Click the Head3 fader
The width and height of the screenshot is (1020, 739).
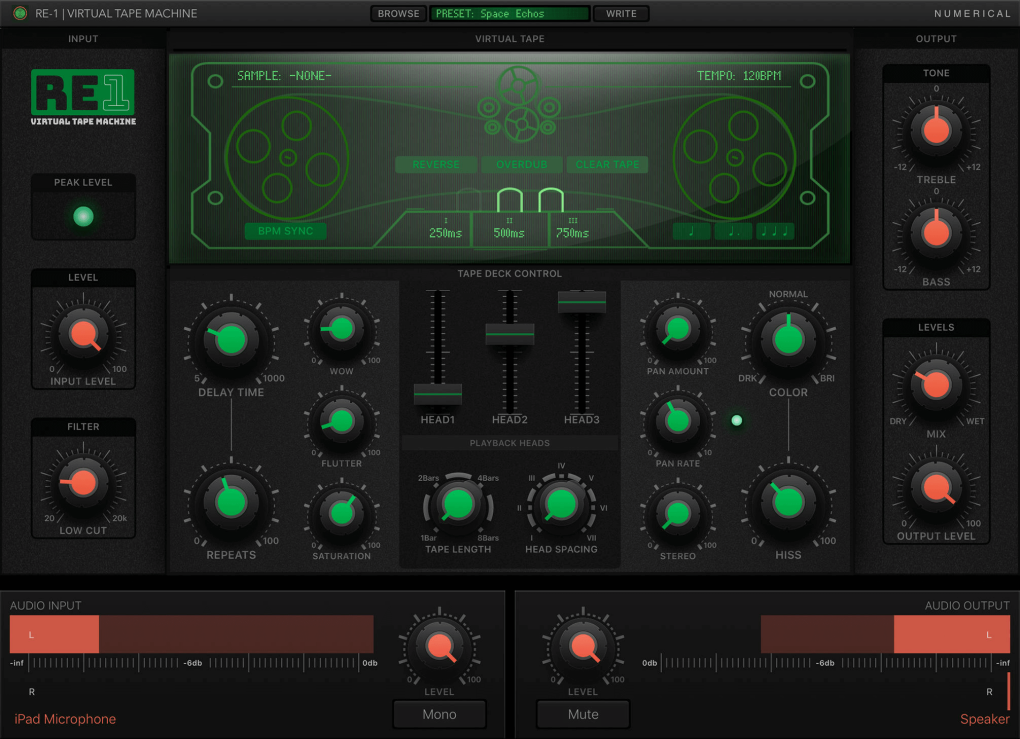(582, 302)
